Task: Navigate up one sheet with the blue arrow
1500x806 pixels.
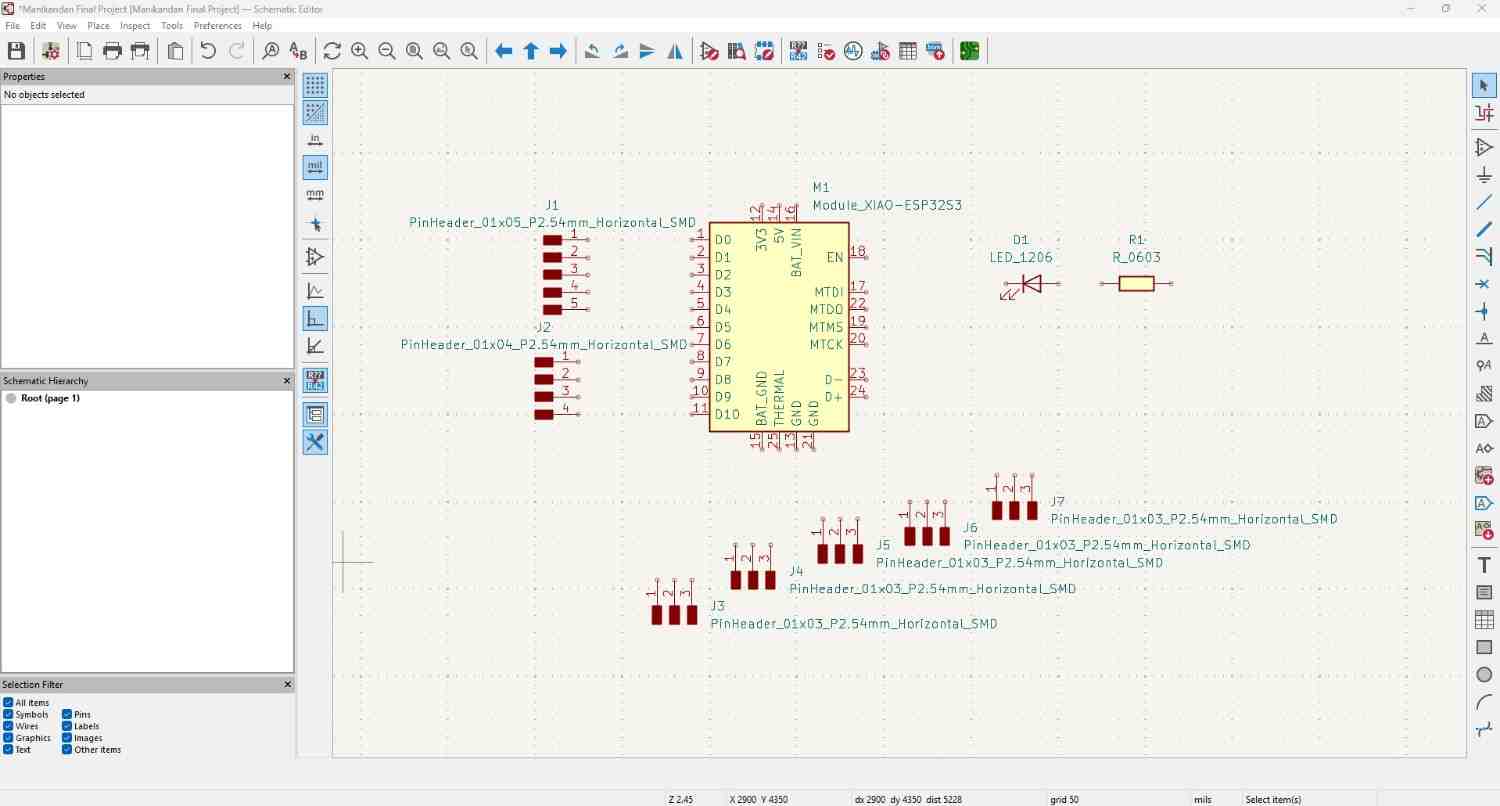Action: pos(531,51)
